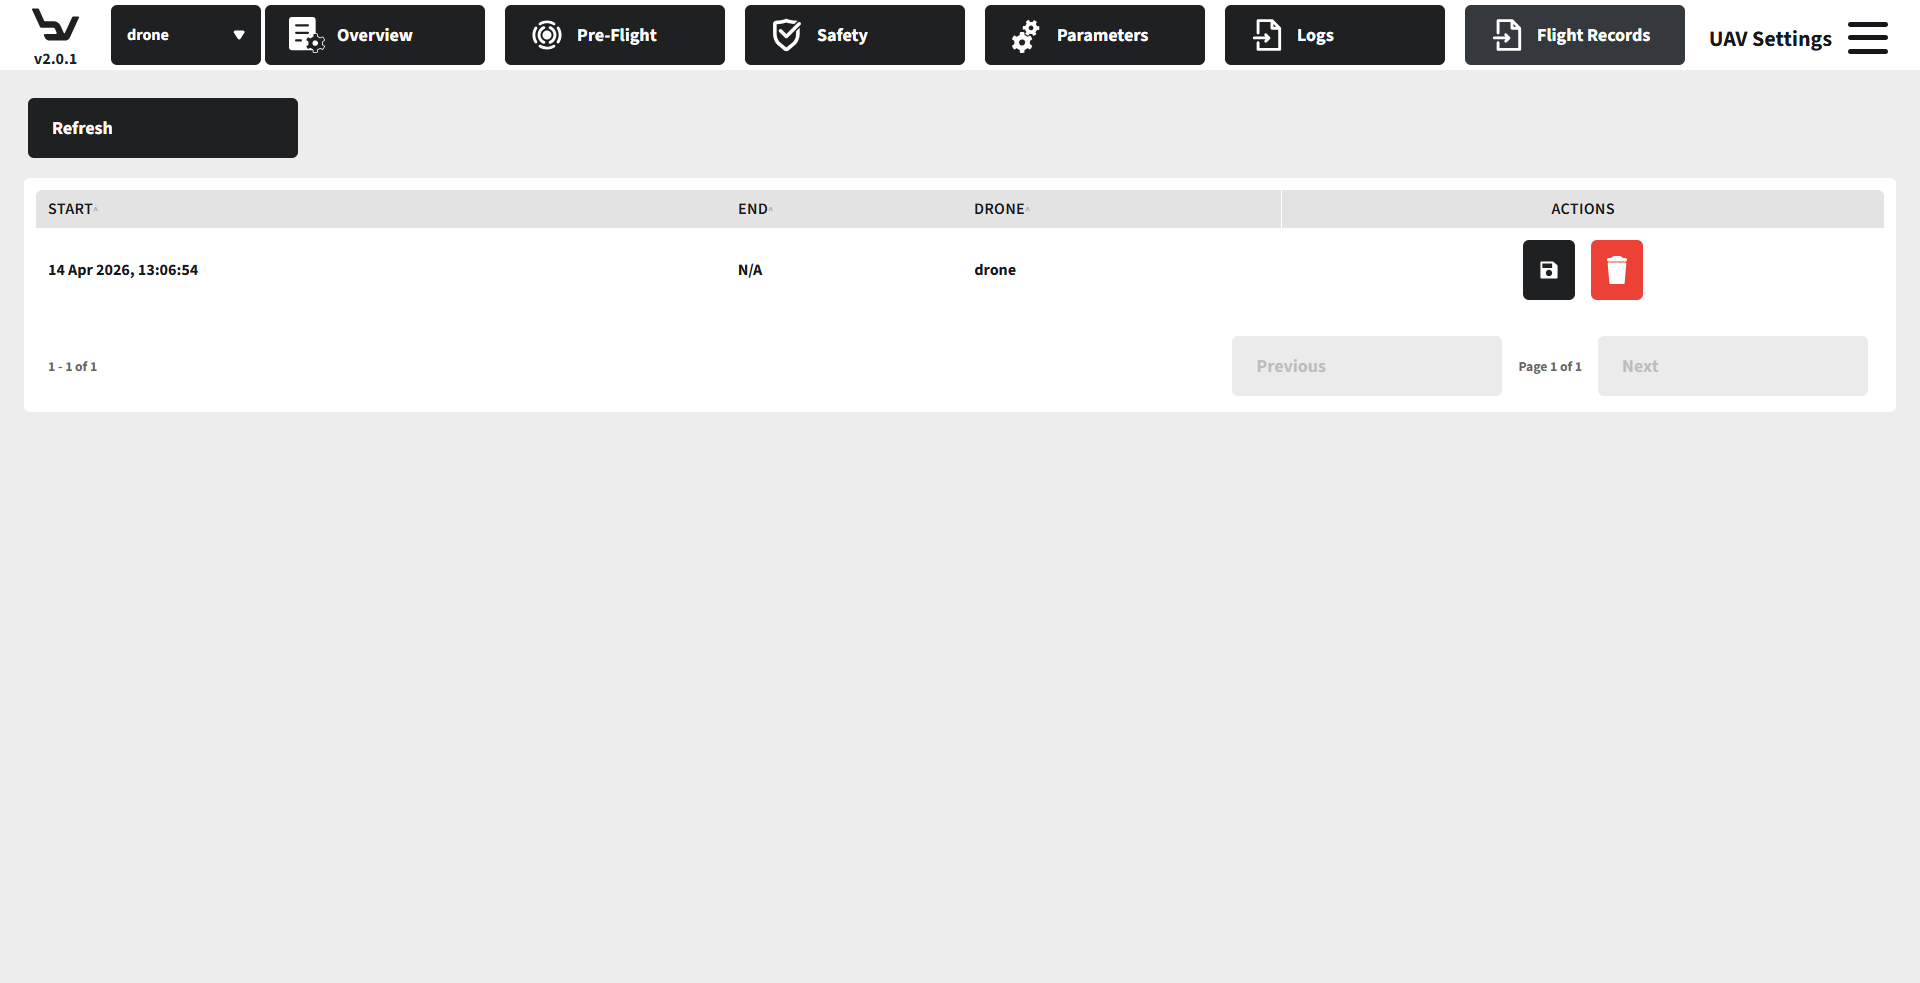The image size is (1920, 983).
Task: Click the Next page button
Action: (1732, 366)
